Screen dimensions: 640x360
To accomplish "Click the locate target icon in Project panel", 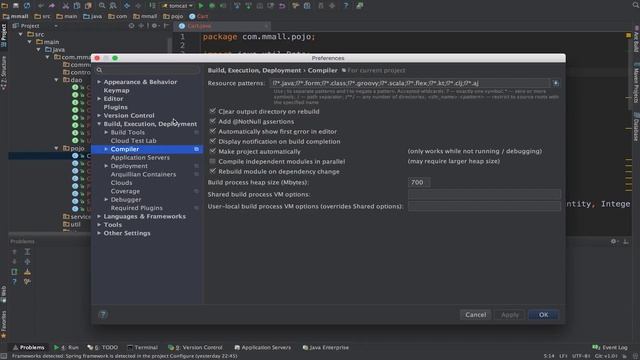I will click(x=131, y=25).
